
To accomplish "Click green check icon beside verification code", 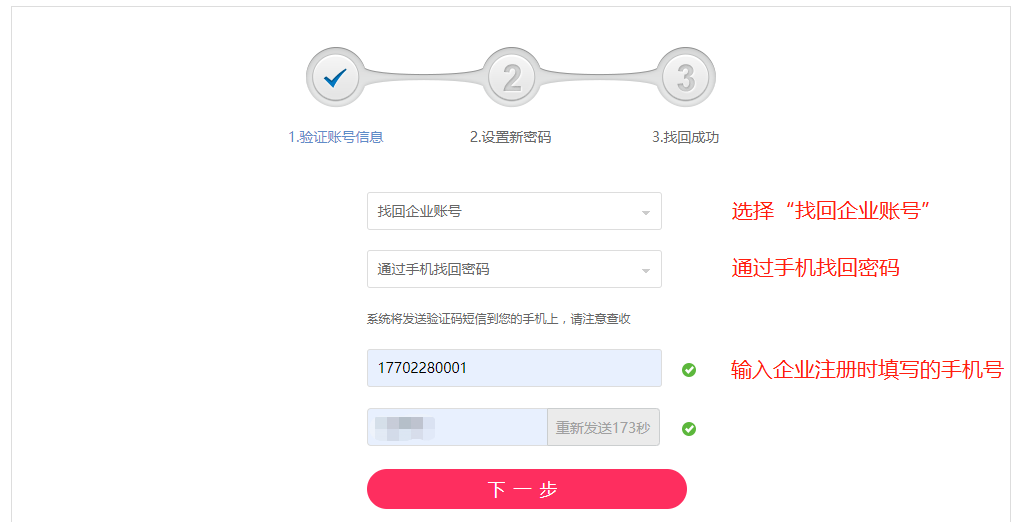I will coord(689,429).
